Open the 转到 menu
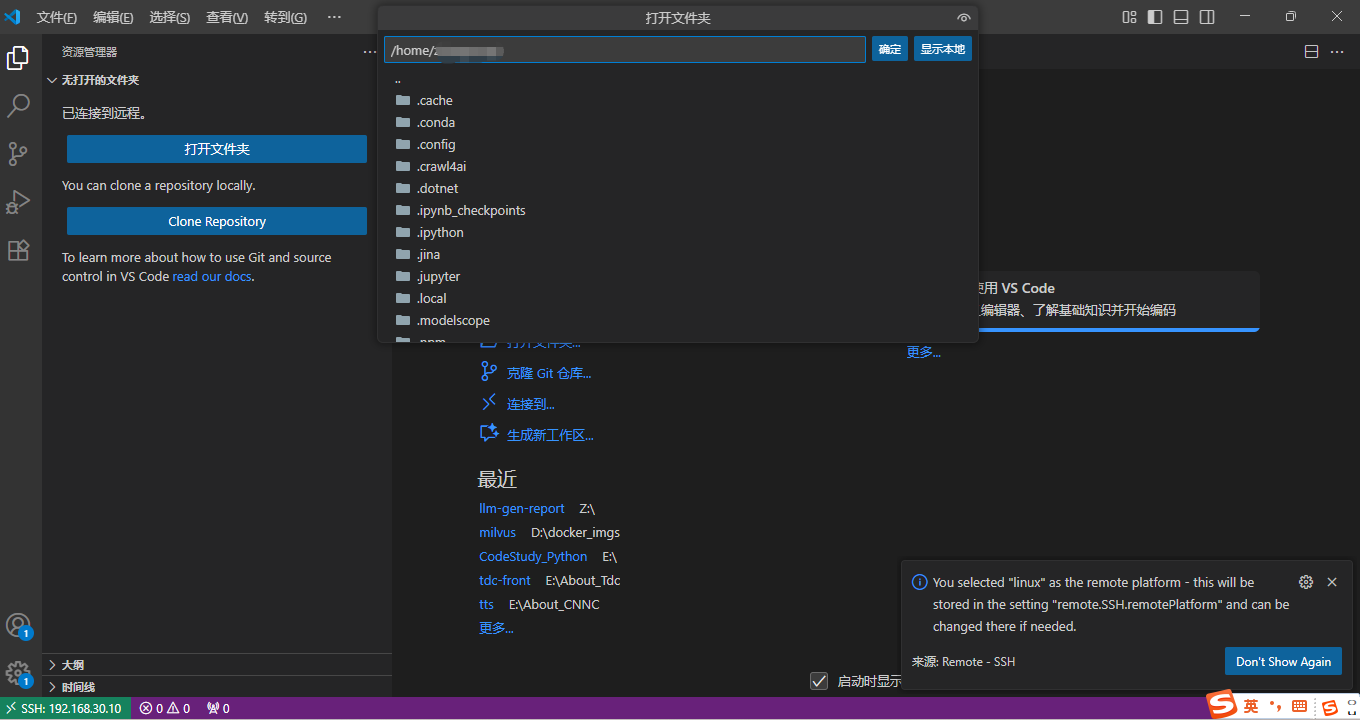The height and width of the screenshot is (720, 1360). coord(286,17)
